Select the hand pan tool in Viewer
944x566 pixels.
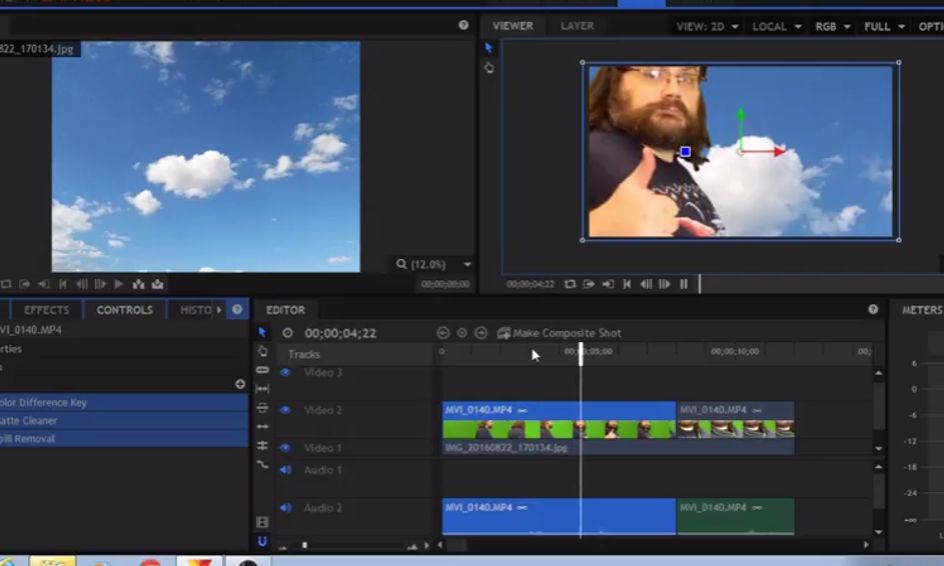pos(489,68)
